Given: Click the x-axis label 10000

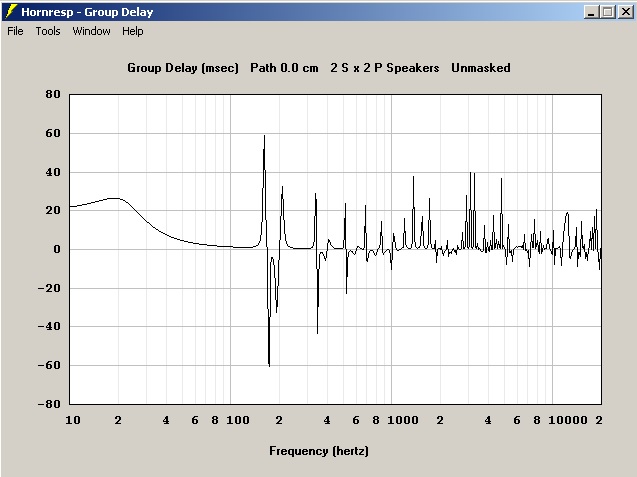Looking at the screenshot, I should click(568, 420).
